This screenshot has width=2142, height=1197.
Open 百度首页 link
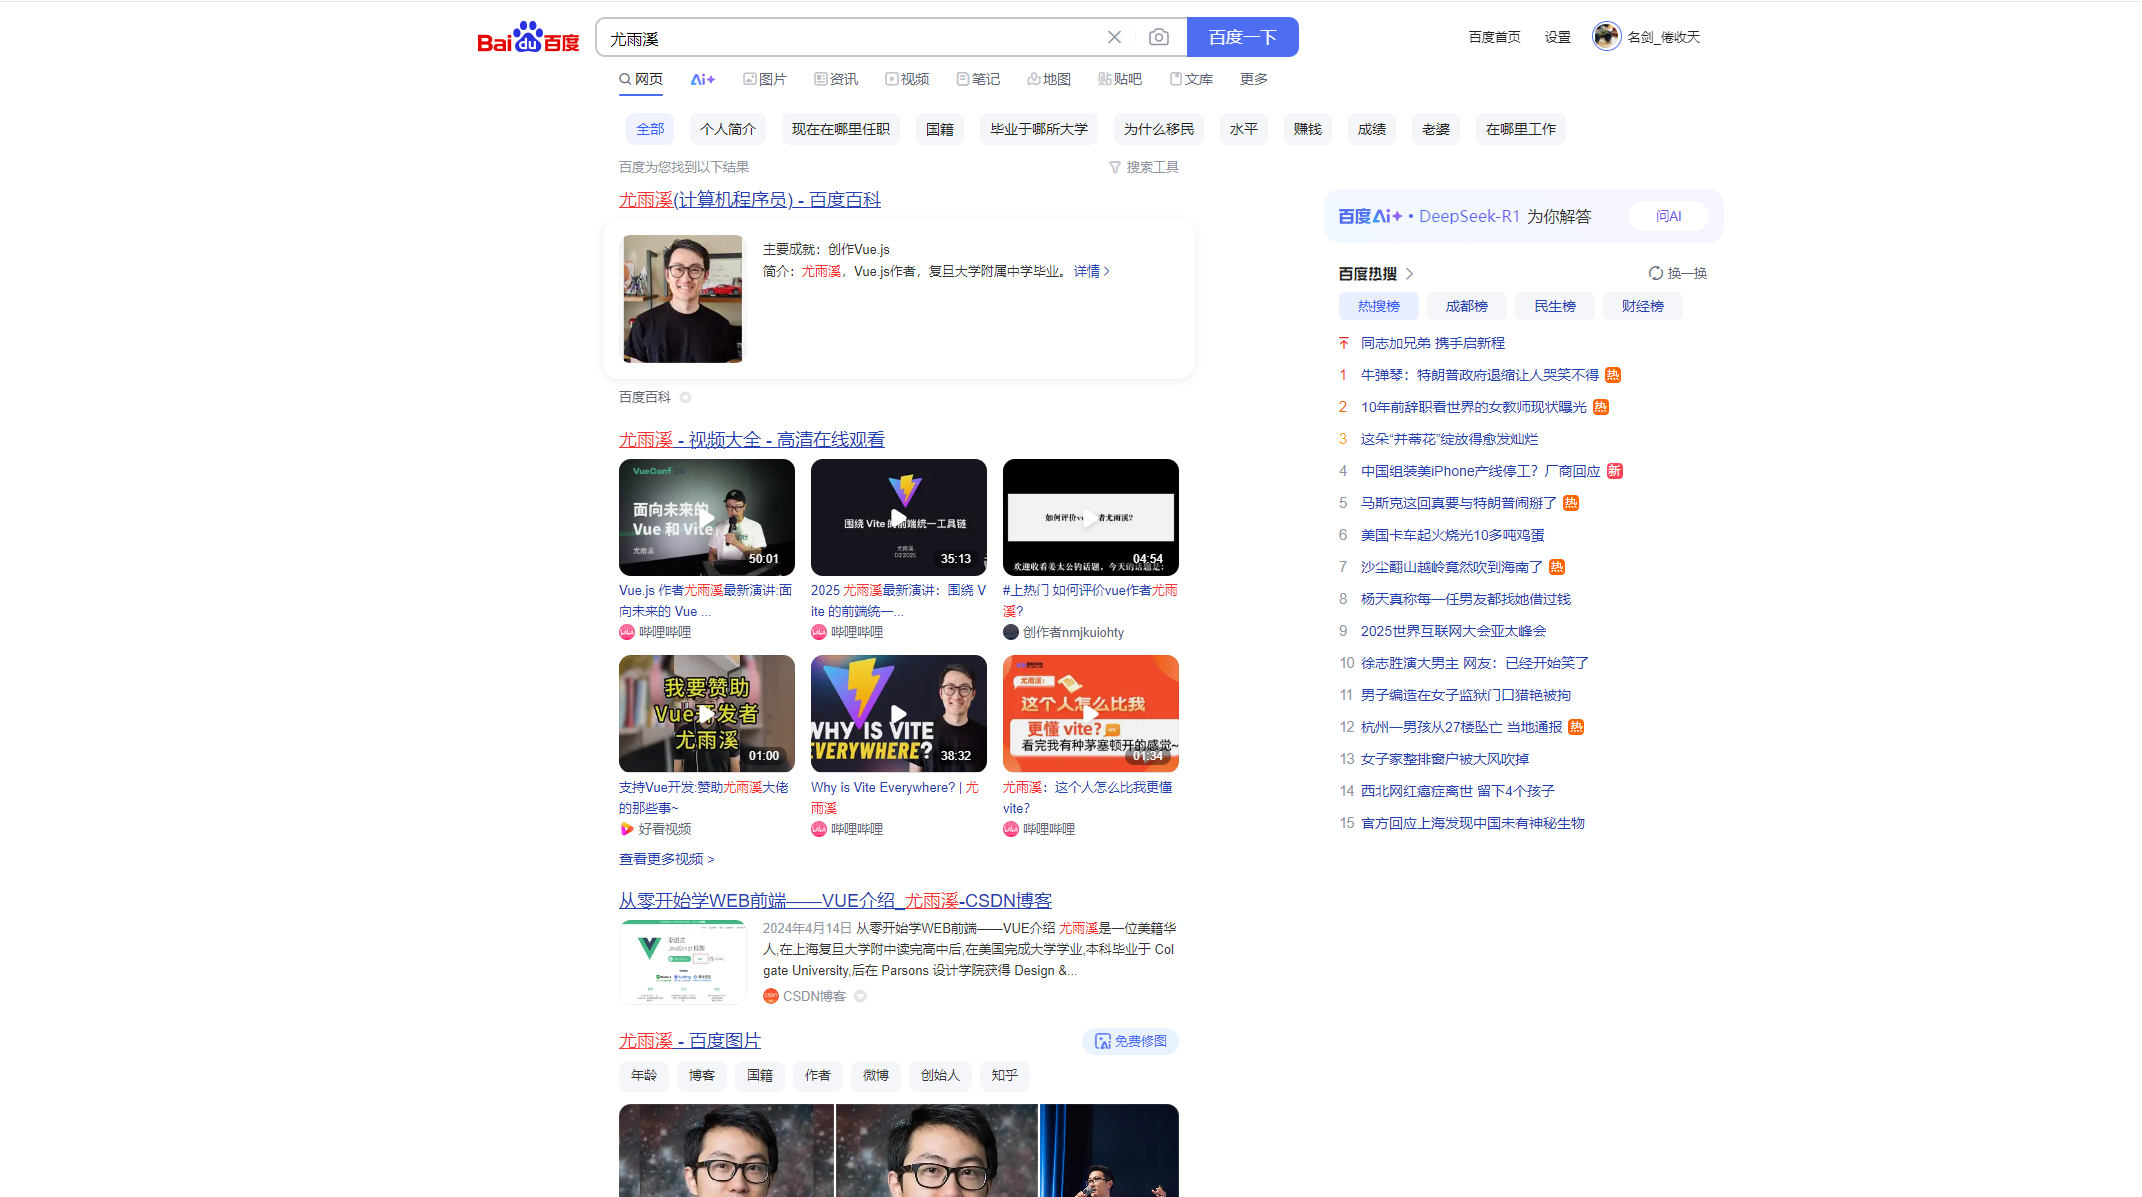coord(1494,37)
